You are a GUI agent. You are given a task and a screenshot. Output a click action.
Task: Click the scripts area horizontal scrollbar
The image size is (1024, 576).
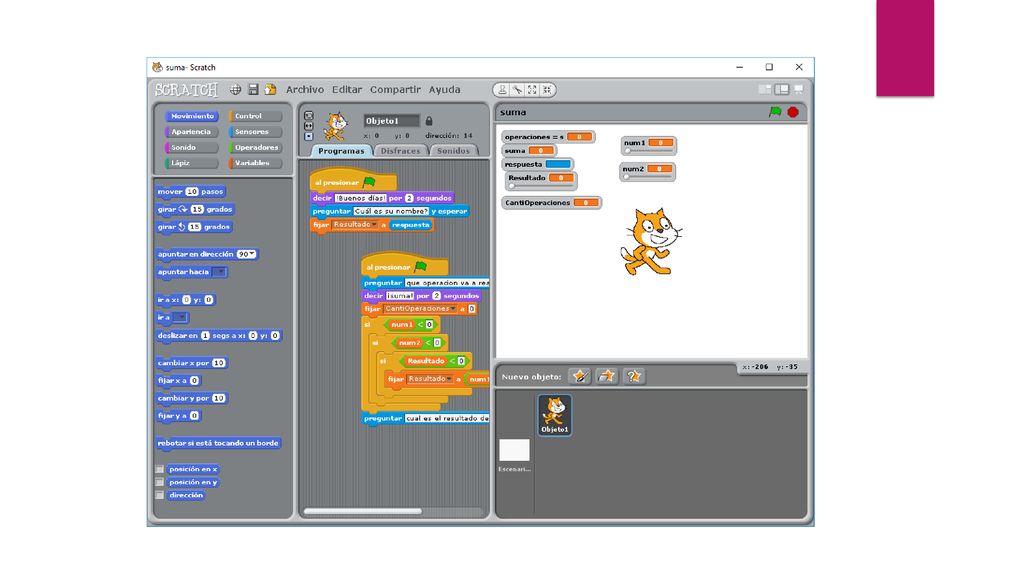point(362,511)
